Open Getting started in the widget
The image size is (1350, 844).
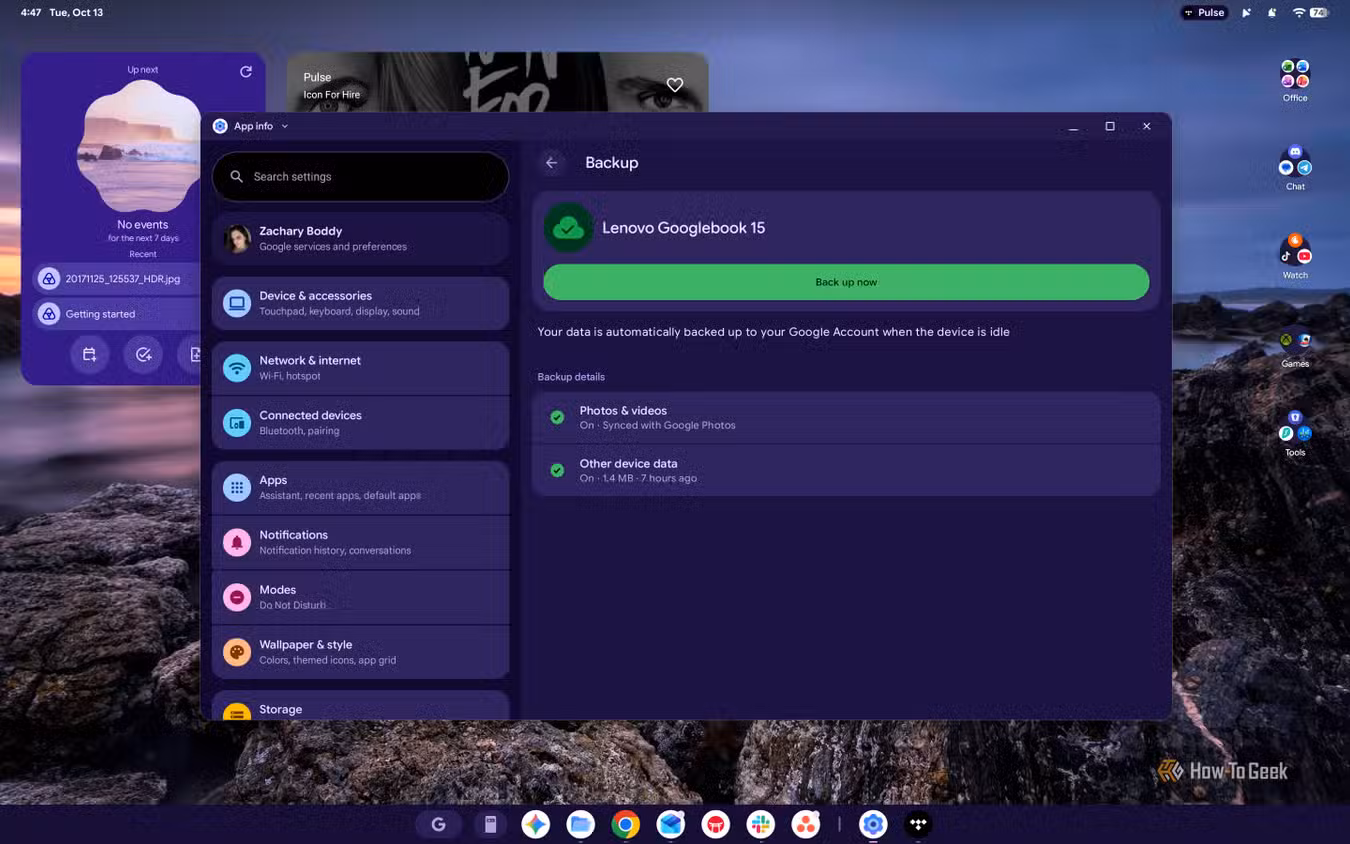[118, 314]
